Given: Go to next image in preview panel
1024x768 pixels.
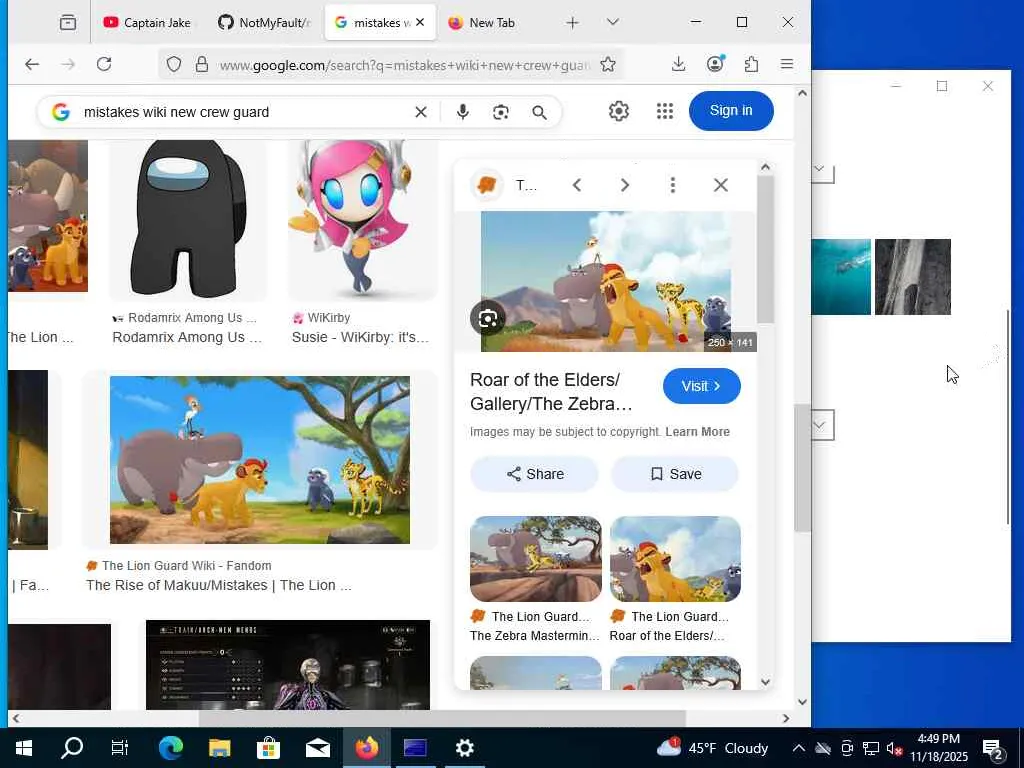Looking at the screenshot, I should [625, 185].
